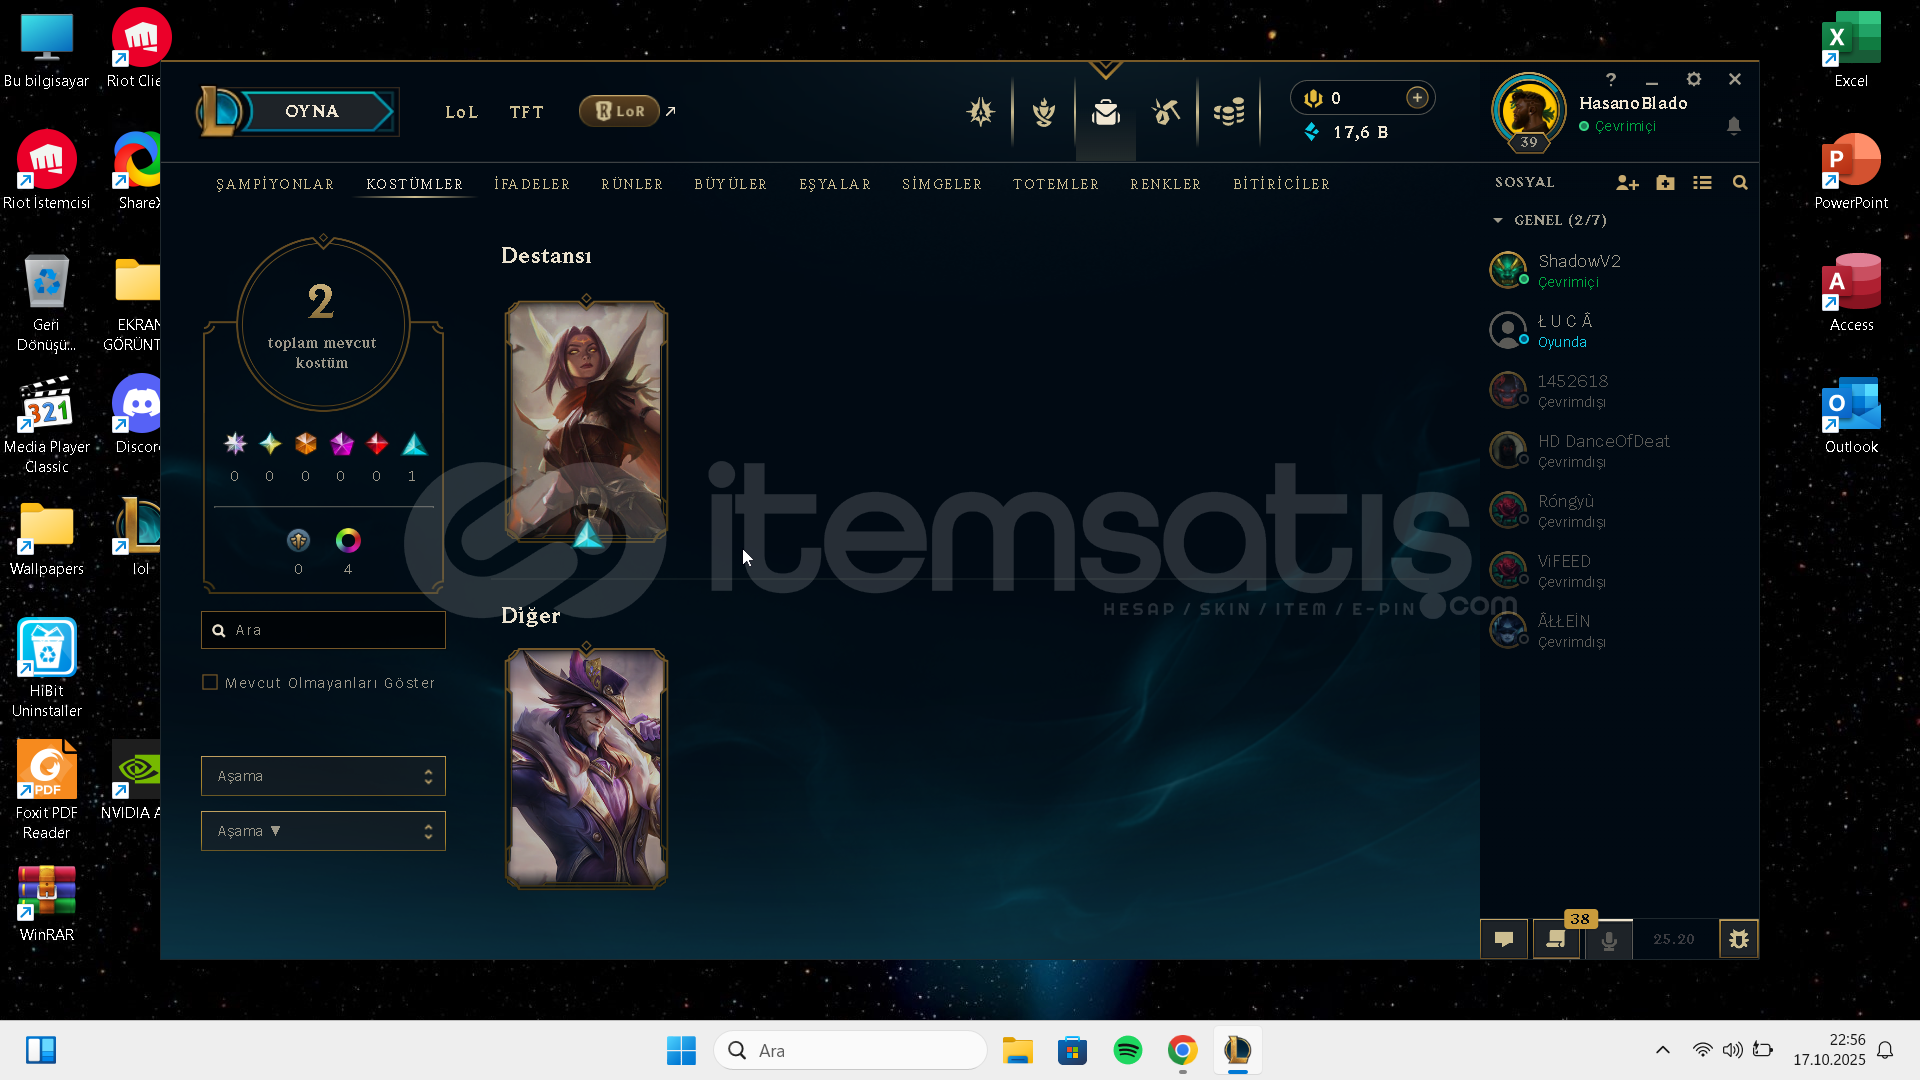Click the add friend icon
This screenshot has width=1920, height=1080.
coord(1627,183)
